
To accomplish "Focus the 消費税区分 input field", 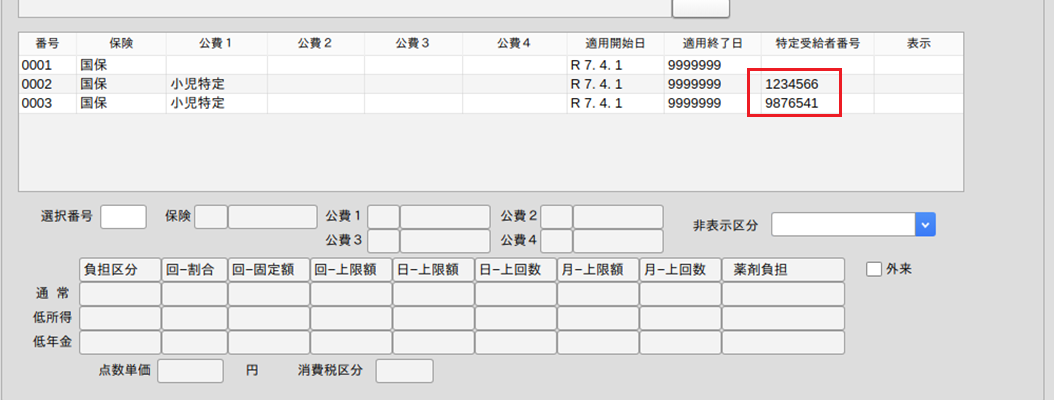I will (x=404, y=371).
